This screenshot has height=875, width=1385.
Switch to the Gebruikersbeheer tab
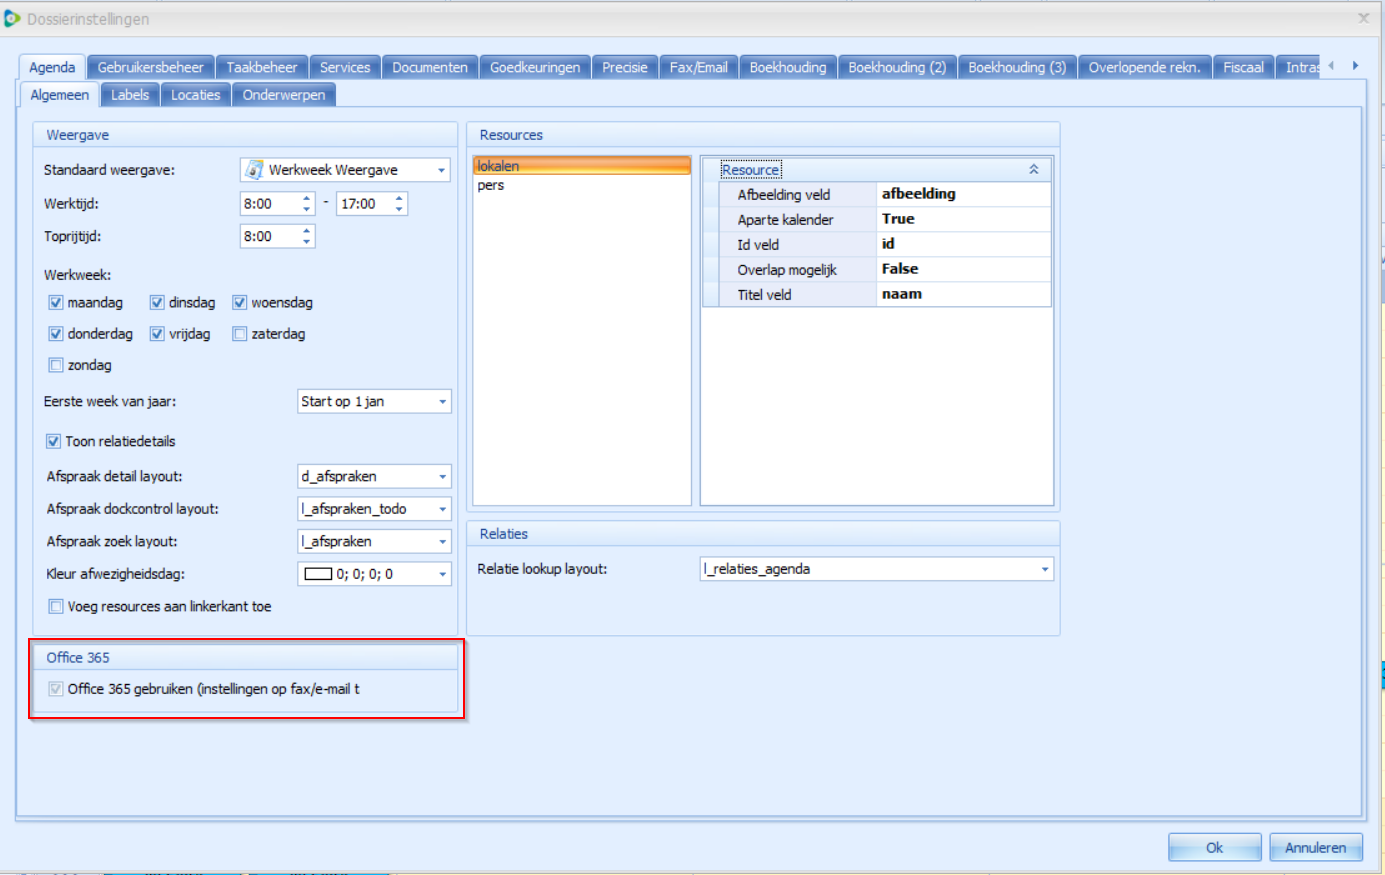click(150, 67)
